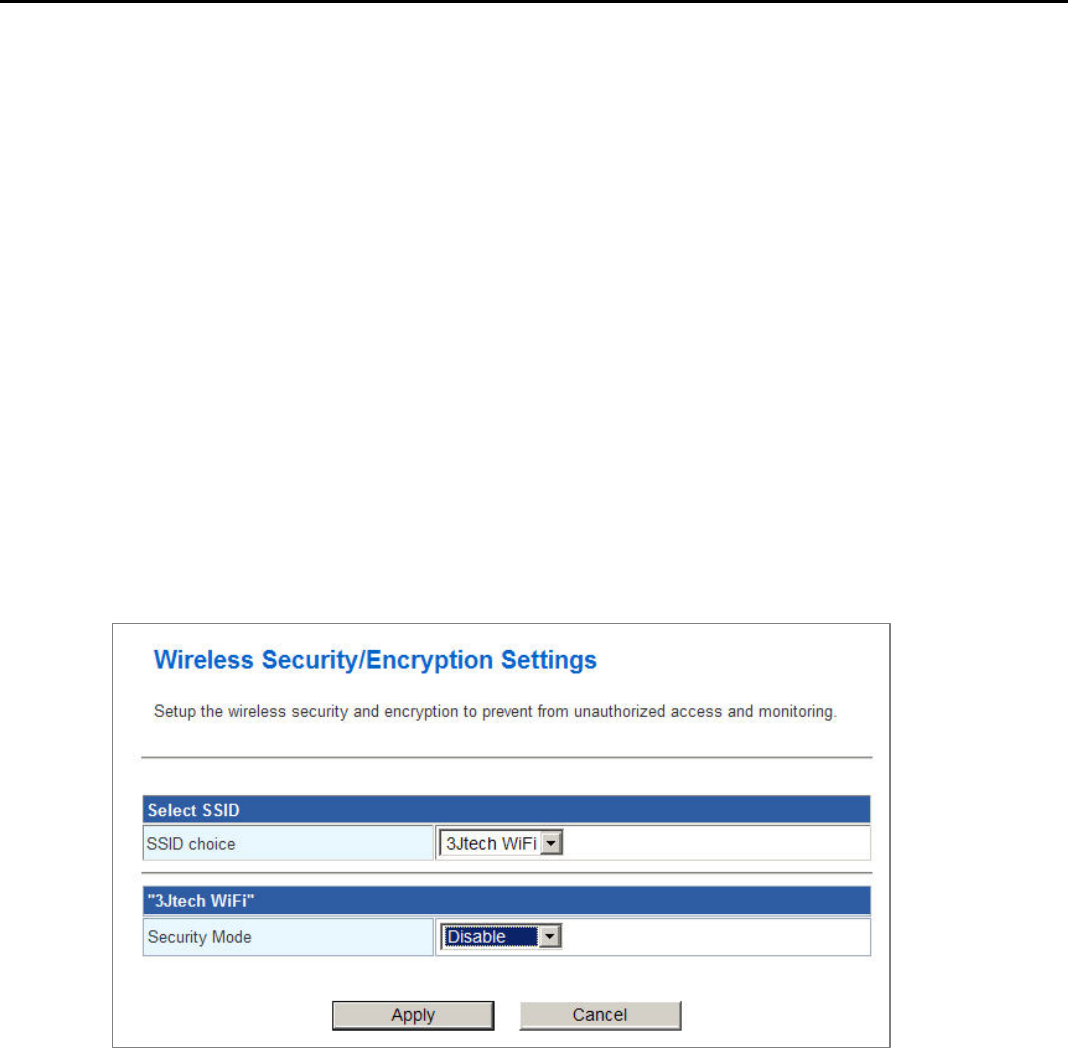Click empty cell right of Security Mode dropdown
This screenshot has width=1068, height=1048.
coord(715,937)
